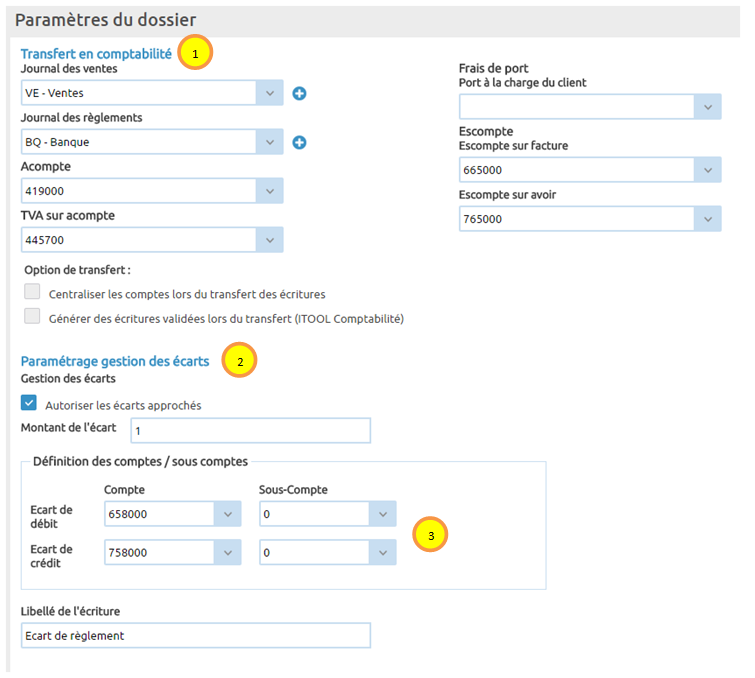Enable Centraliser les comptes checkbox

(x=32, y=293)
